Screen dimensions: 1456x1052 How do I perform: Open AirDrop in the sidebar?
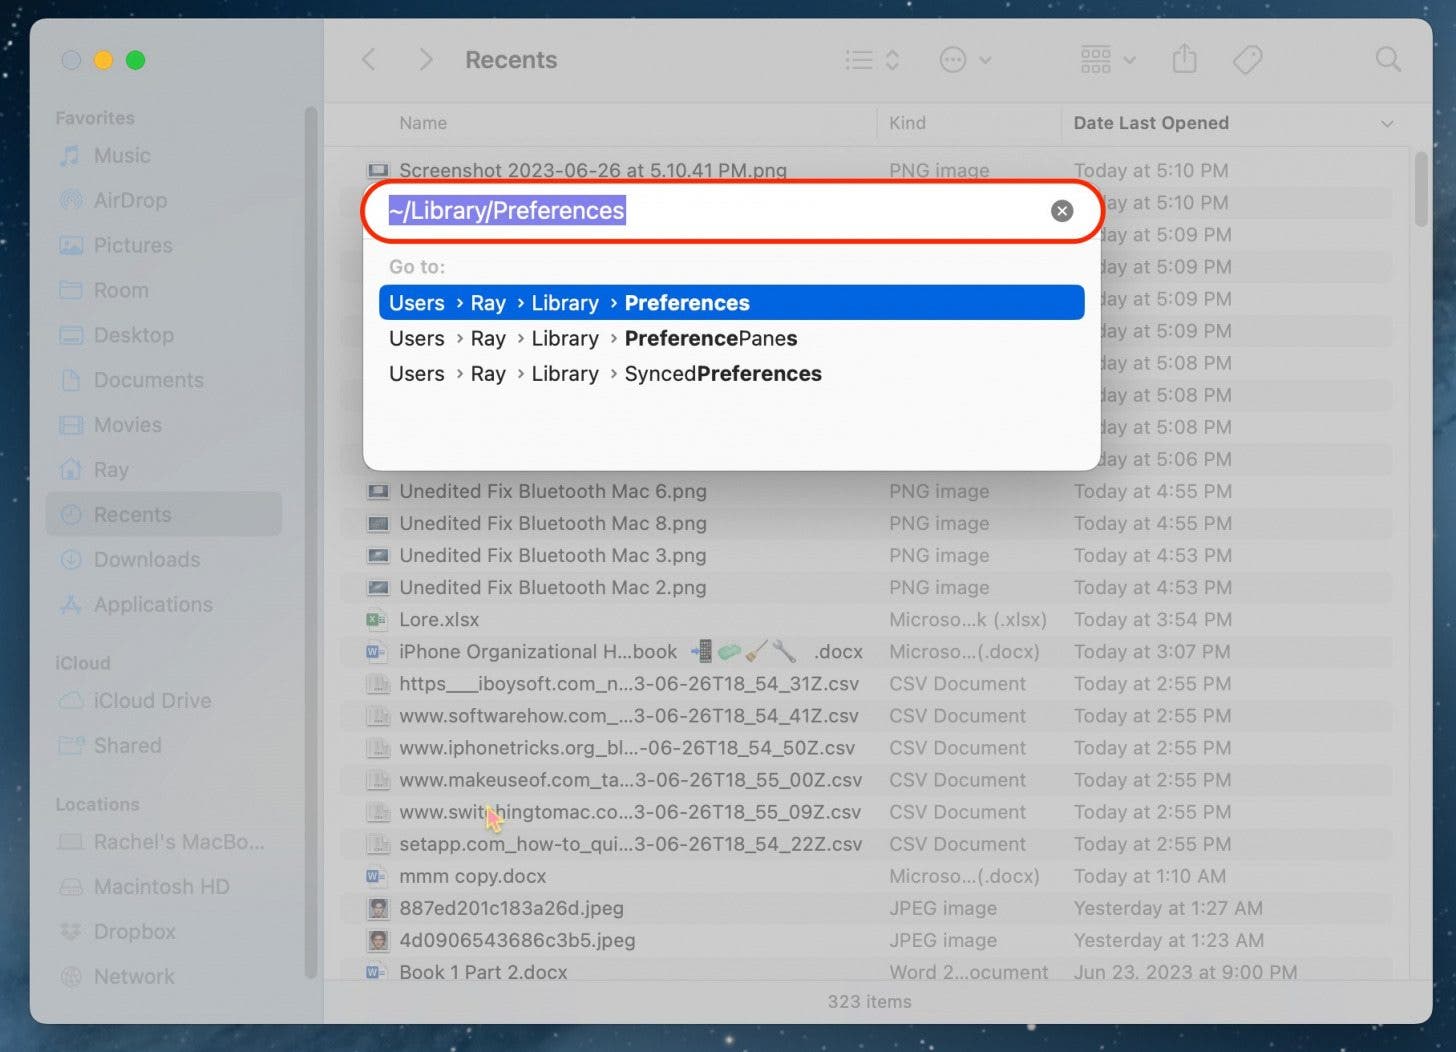130,201
